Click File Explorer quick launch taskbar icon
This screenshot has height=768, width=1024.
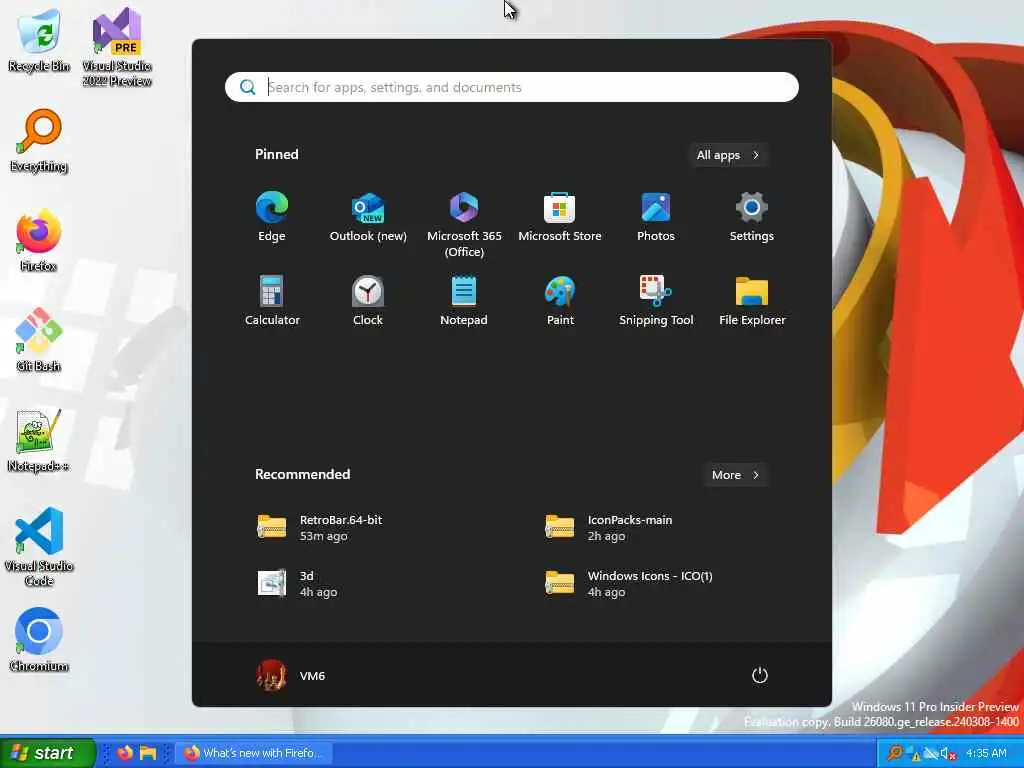click(x=148, y=753)
